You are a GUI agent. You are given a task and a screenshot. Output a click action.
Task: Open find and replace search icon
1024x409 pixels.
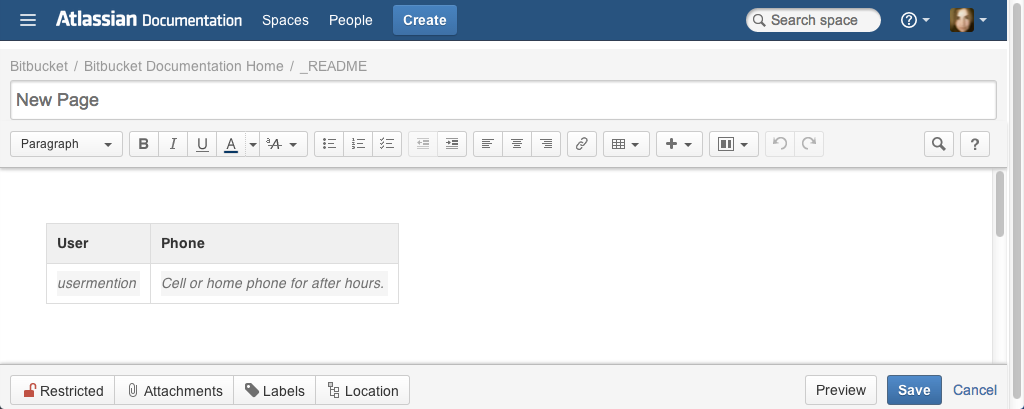coord(938,144)
